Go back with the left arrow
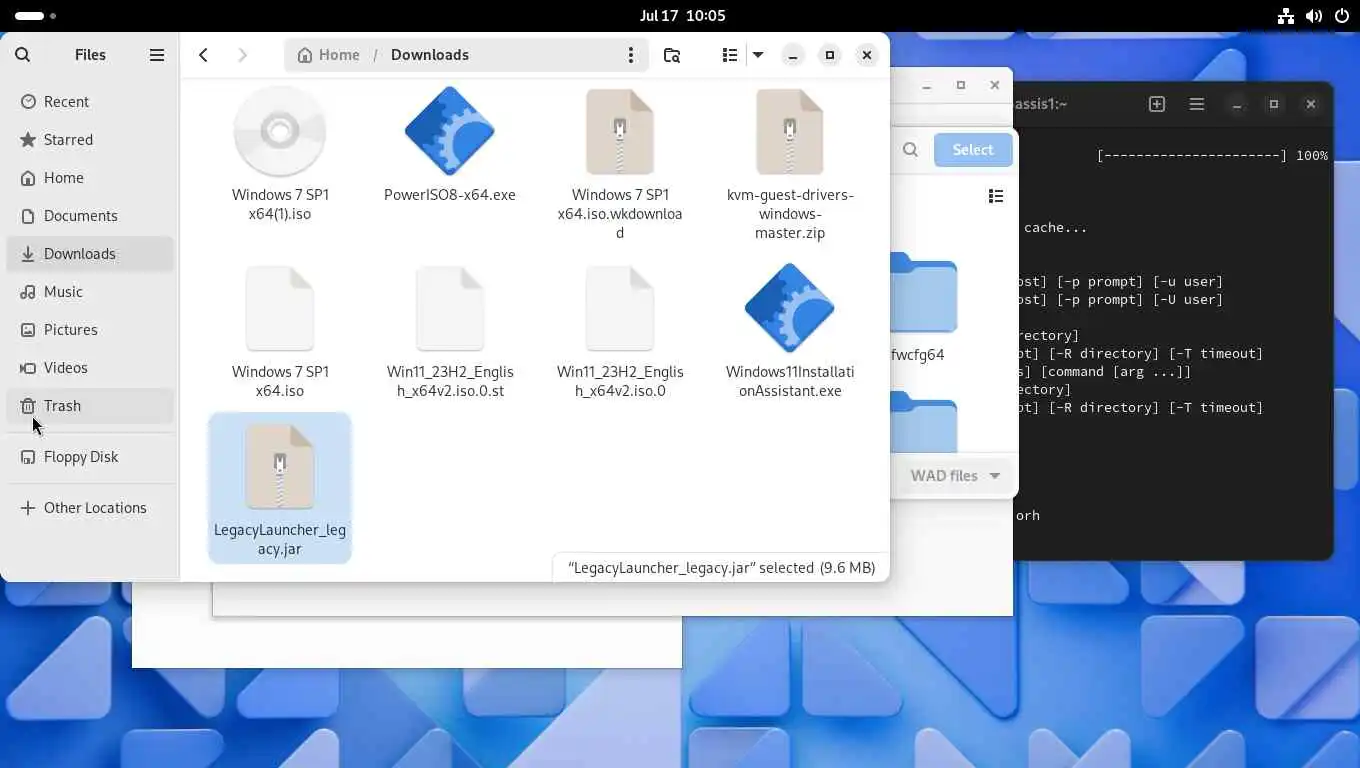Screen dimensions: 1360x768 pyautogui.click(x=204, y=55)
